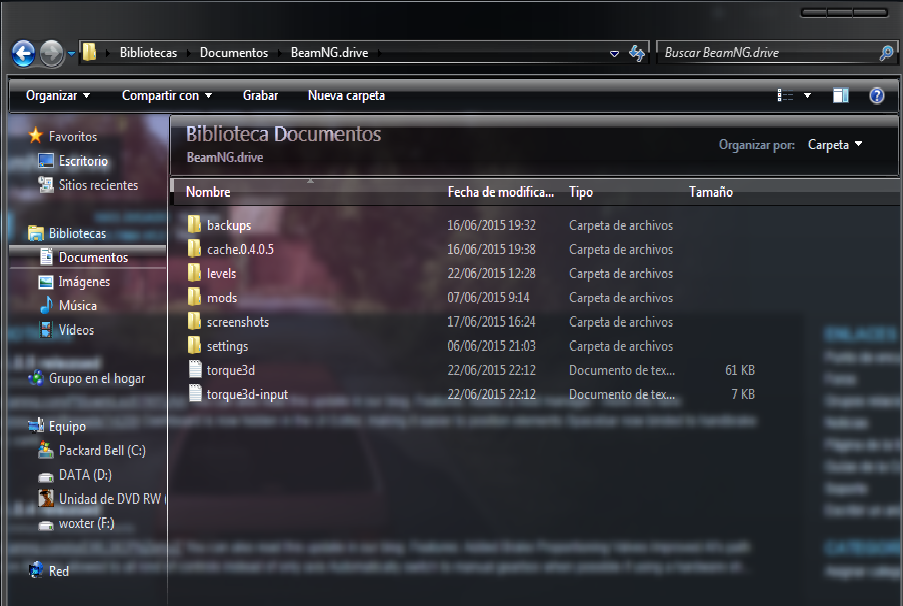The image size is (903, 606).
Task: Select the cache.0.4.0.5 folder icon
Action: [x=195, y=248]
